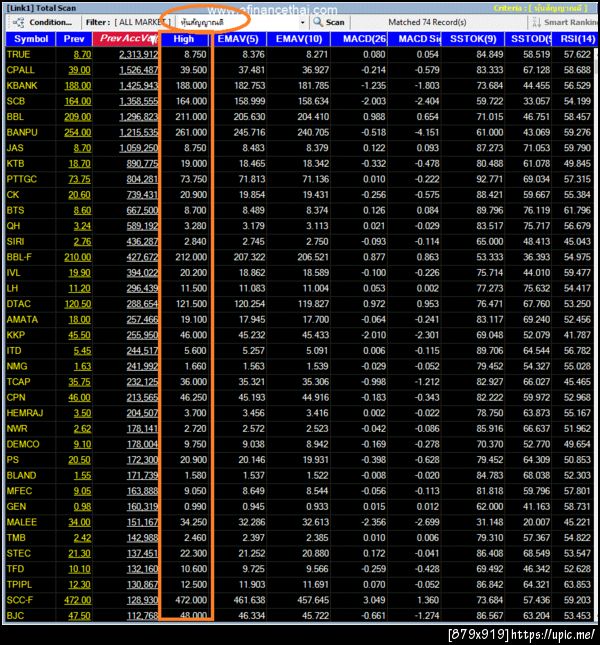This screenshot has width=600, height=645.
Task: Select the SCB symbol
Action: tap(16, 101)
